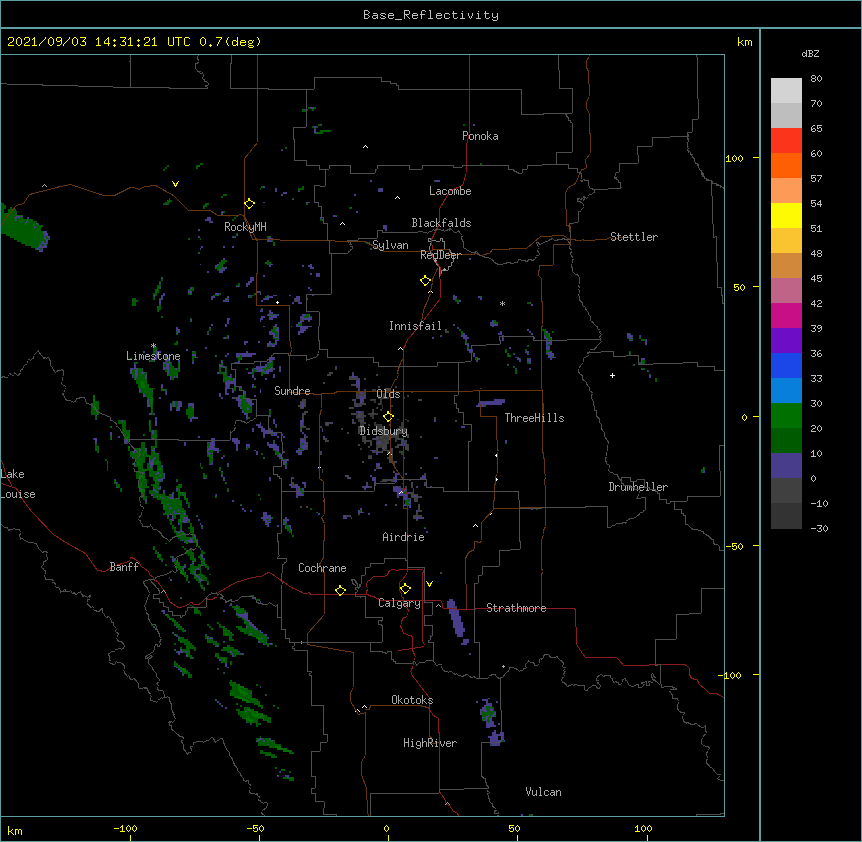Click the Sundre label
Viewport: 862px width, 842px height.
point(292,391)
